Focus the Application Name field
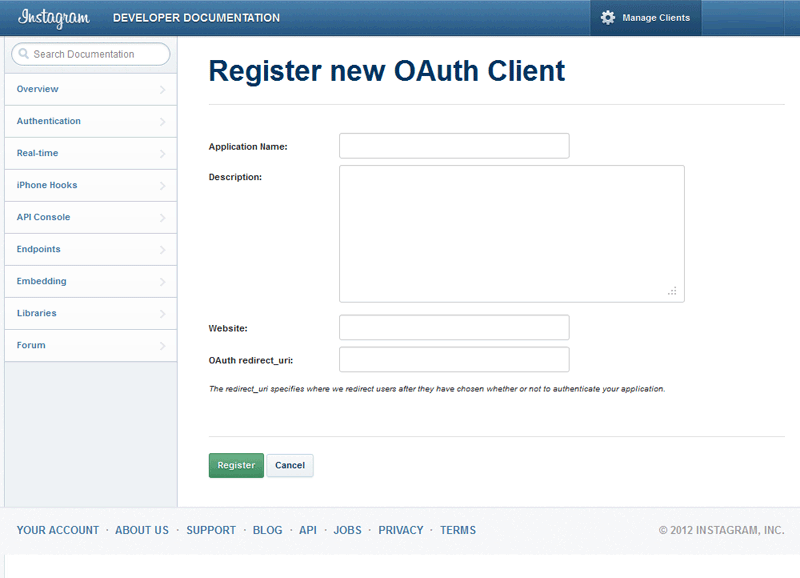 [x=454, y=146]
